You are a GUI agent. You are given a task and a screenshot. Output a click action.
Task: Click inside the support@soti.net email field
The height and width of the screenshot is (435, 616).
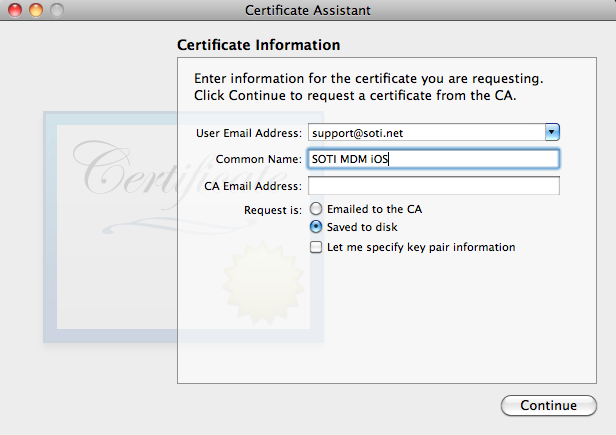point(427,133)
